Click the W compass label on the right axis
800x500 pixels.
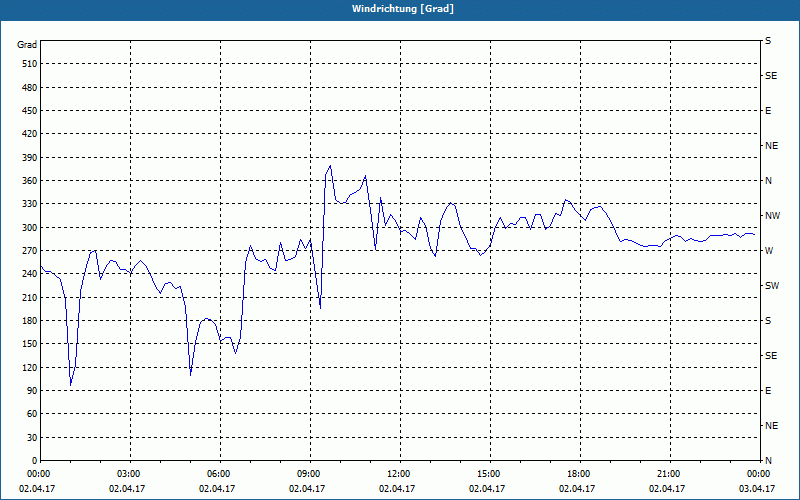click(x=769, y=251)
